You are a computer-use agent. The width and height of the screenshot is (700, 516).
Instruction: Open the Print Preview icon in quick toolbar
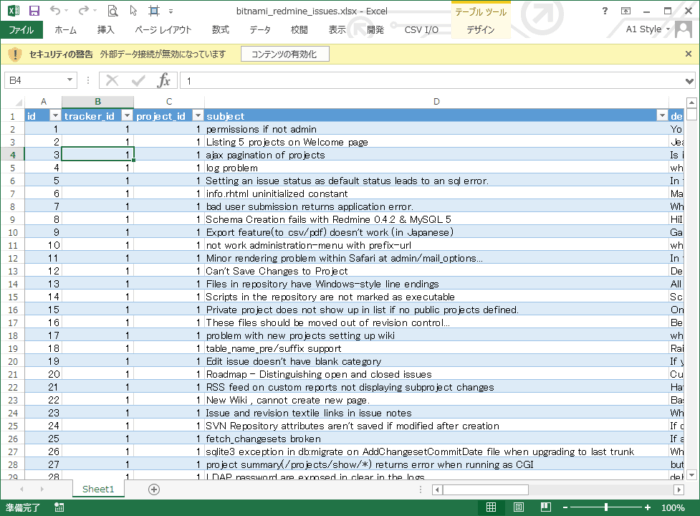[113, 11]
